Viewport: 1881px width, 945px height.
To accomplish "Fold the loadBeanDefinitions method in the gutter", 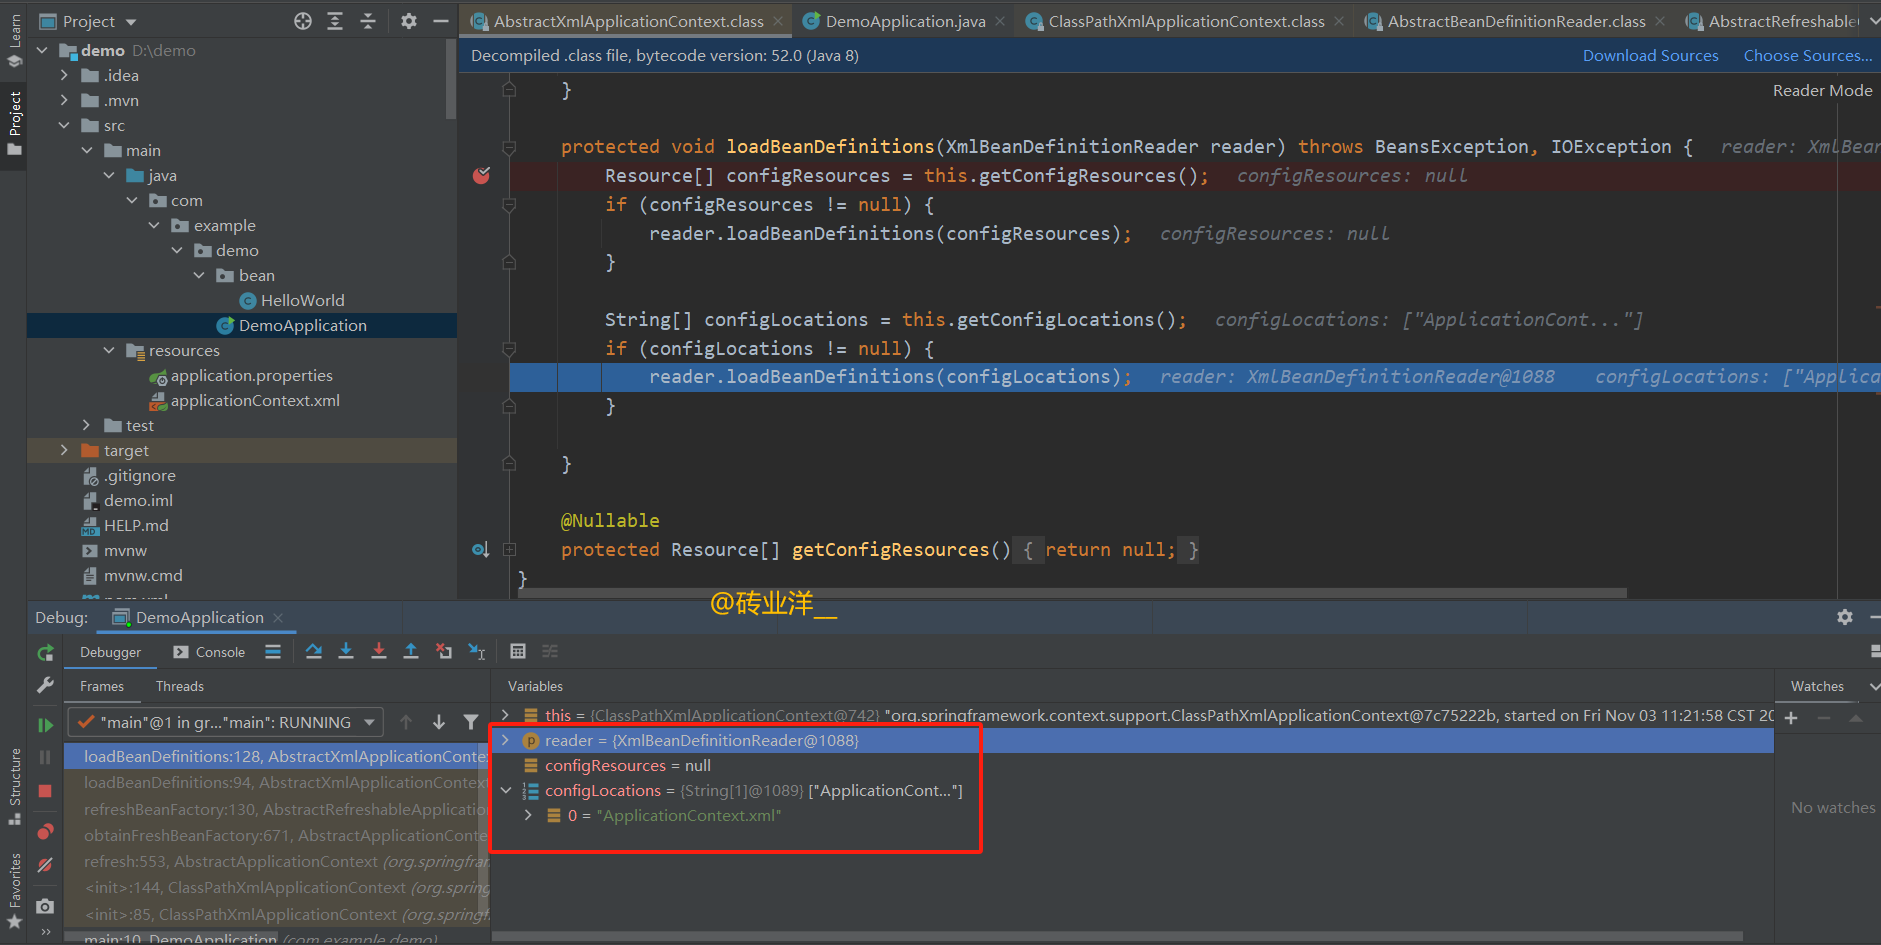I will point(509,148).
